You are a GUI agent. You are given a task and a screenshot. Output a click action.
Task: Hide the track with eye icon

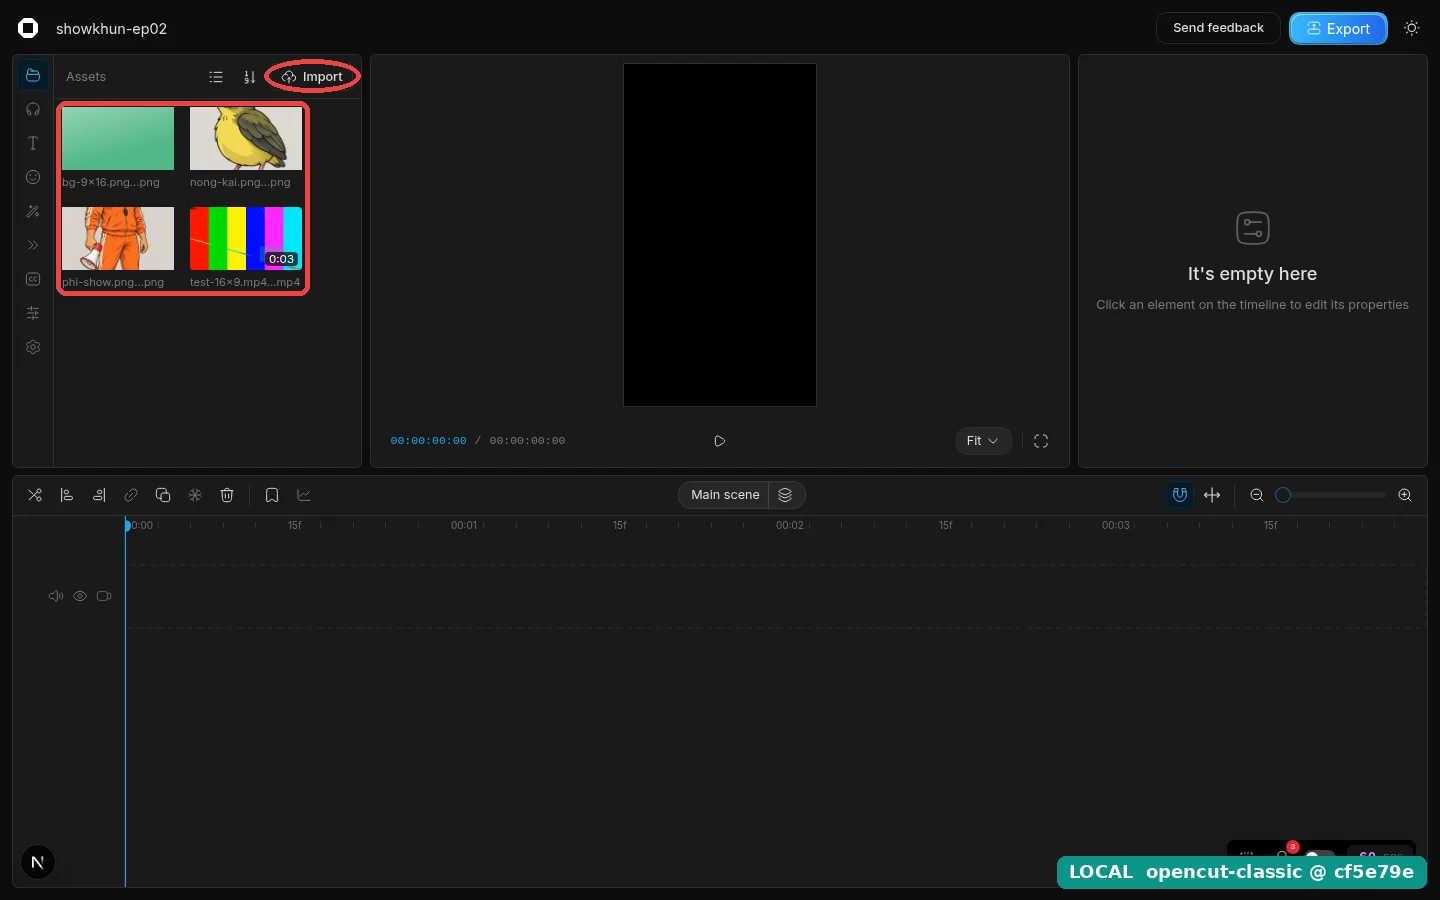[x=80, y=596]
